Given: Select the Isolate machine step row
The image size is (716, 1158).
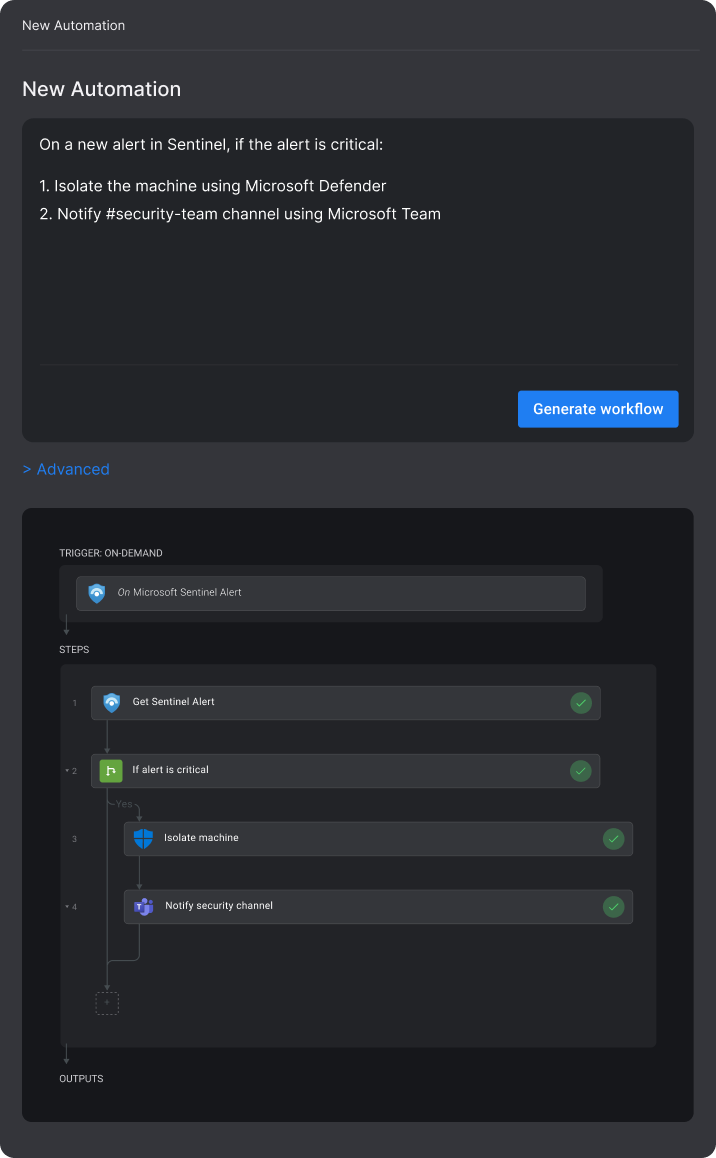Looking at the screenshot, I should pos(378,838).
